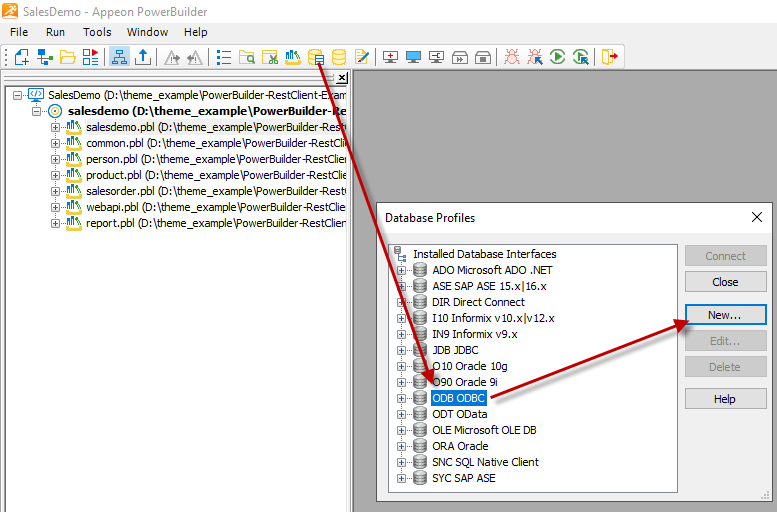This screenshot has height=512, width=777.
Task: Click the Edit file pencil icon
Action: click(362, 57)
